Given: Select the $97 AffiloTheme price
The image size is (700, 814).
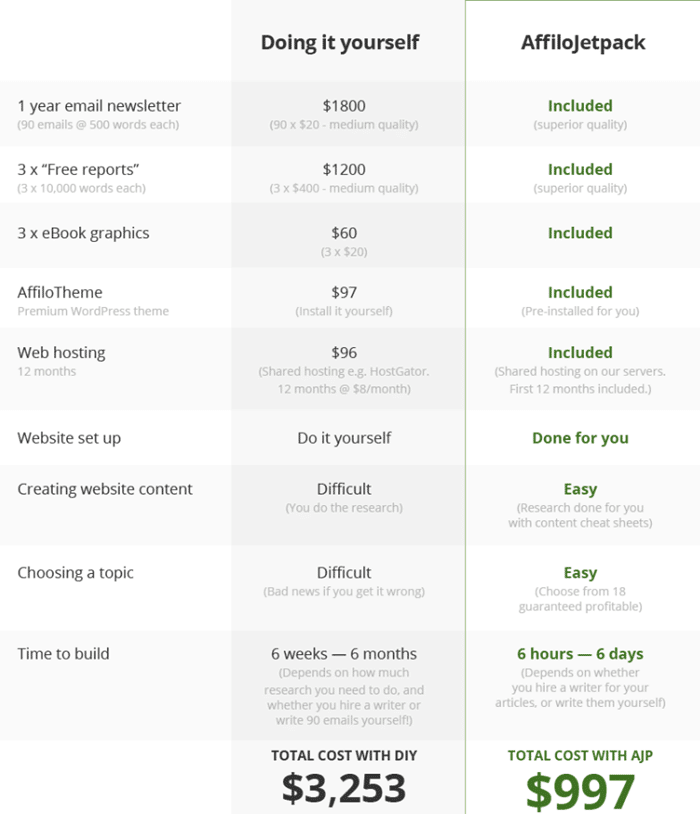Looking at the screenshot, I should click(344, 292).
